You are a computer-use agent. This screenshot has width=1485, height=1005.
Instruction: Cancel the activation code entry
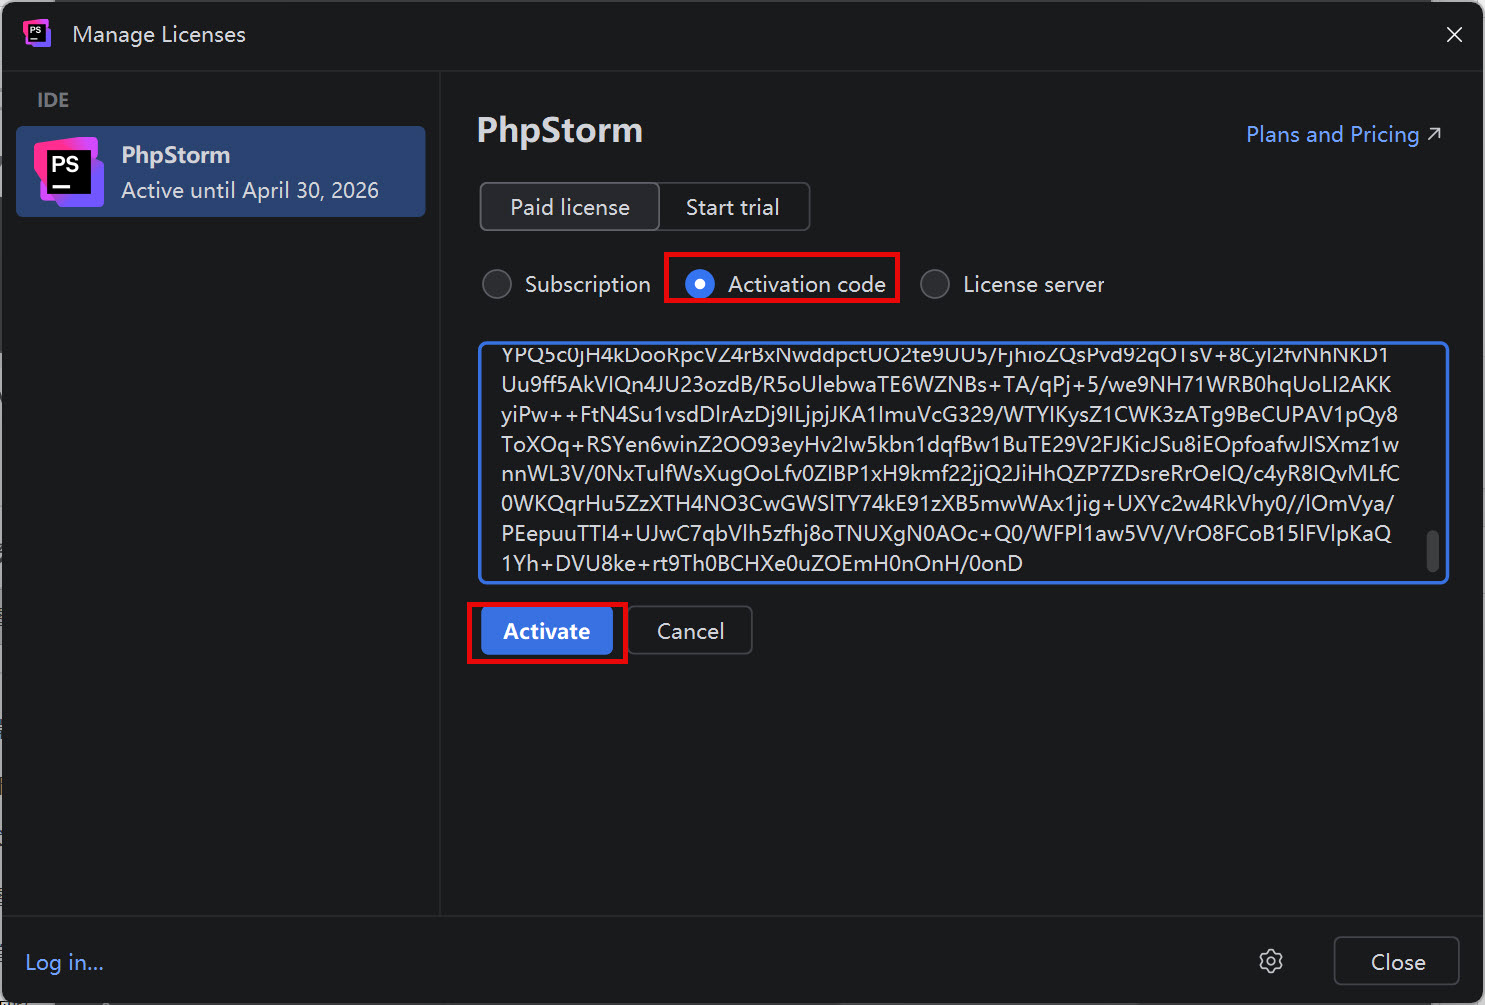click(x=690, y=631)
